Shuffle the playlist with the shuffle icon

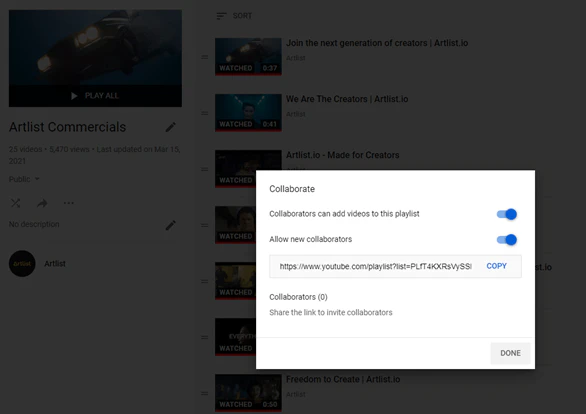15,203
